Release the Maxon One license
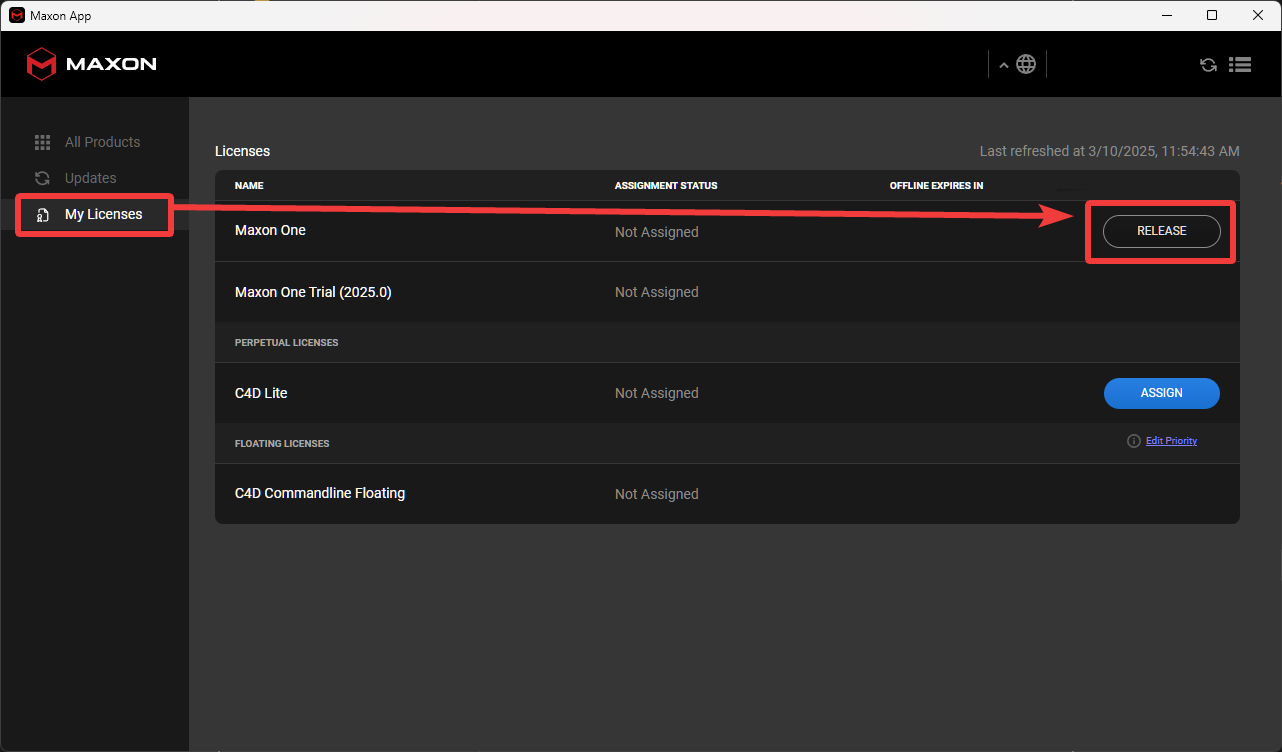The image size is (1282, 752). pos(1161,231)
